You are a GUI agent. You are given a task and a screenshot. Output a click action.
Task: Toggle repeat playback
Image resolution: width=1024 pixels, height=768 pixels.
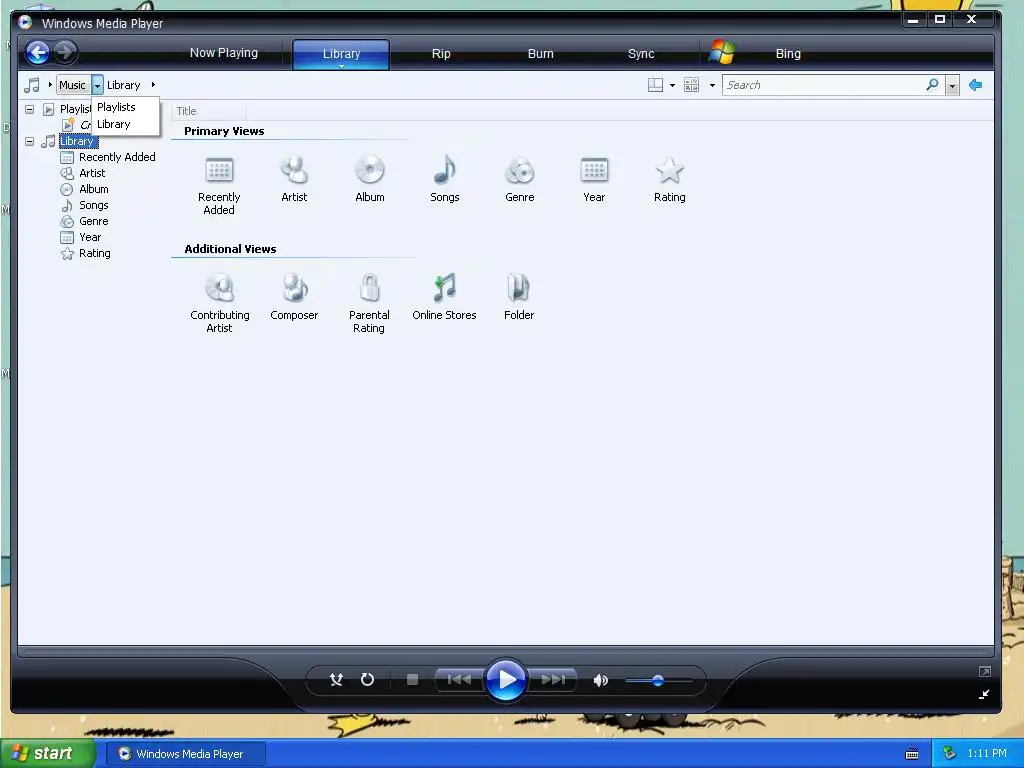[x=367, y=680]
